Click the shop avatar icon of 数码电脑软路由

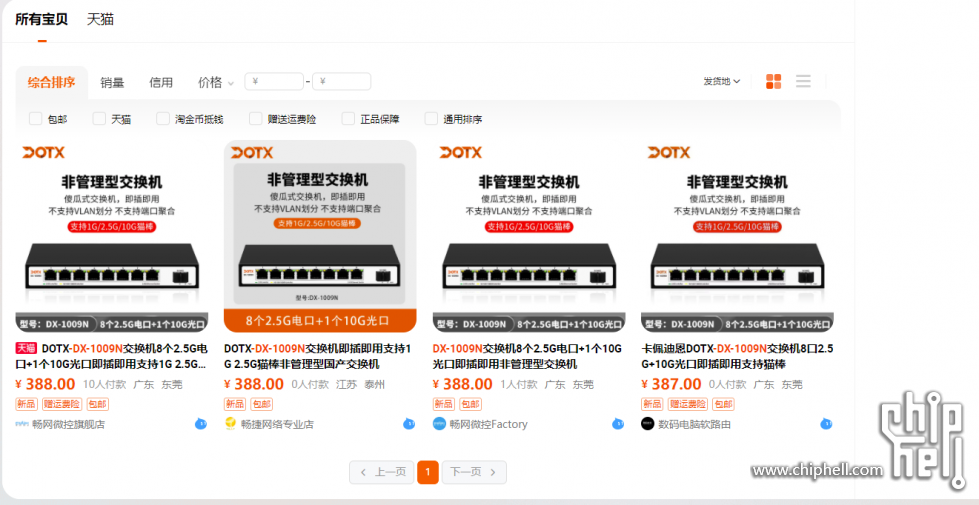647,424
